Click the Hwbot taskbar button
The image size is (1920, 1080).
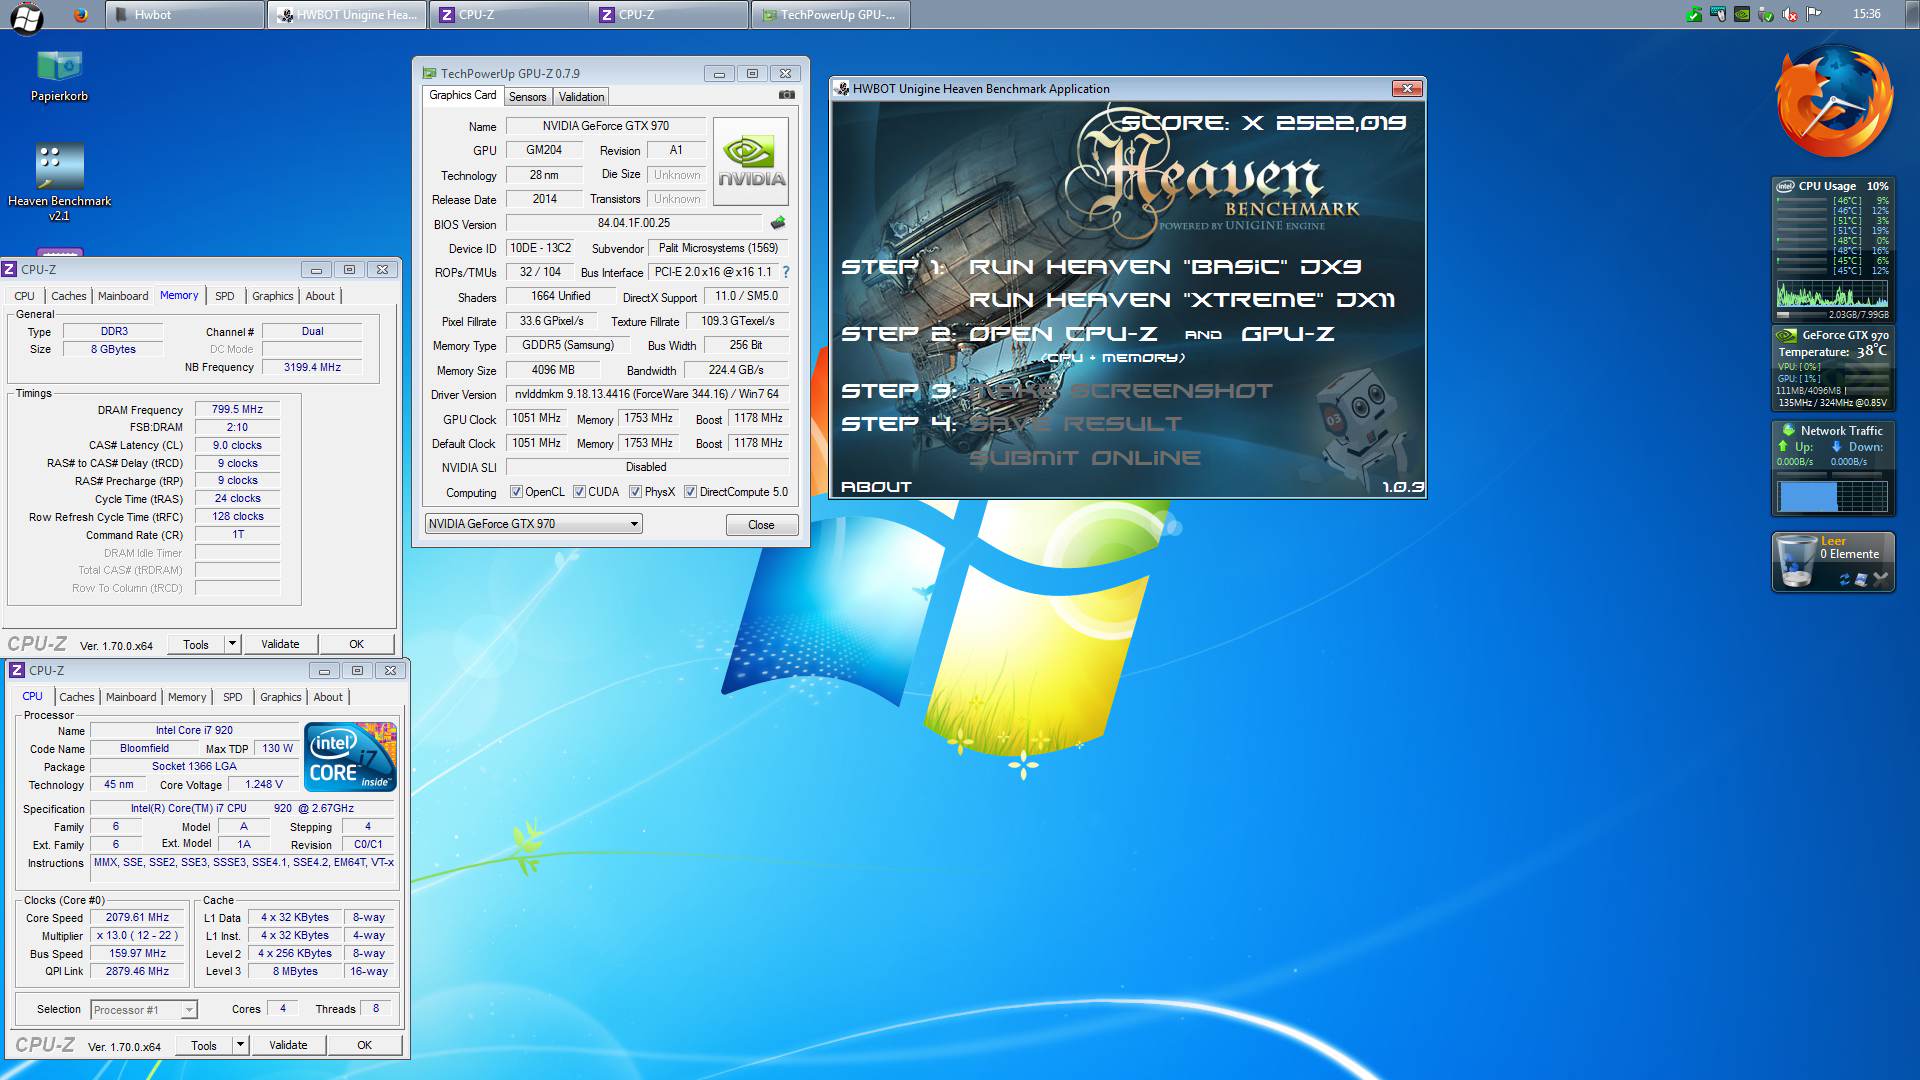coord(185,15)
